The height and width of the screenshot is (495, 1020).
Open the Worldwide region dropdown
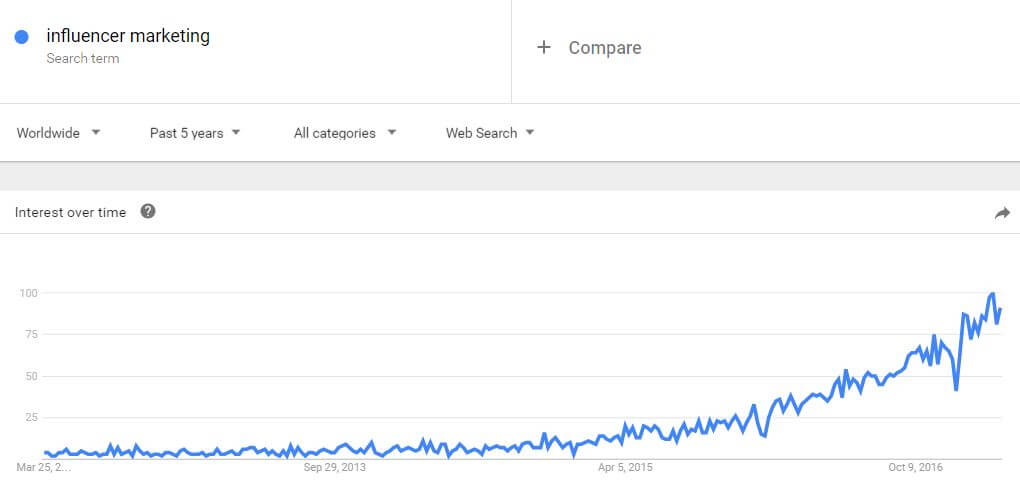click(x=59, y=133)
